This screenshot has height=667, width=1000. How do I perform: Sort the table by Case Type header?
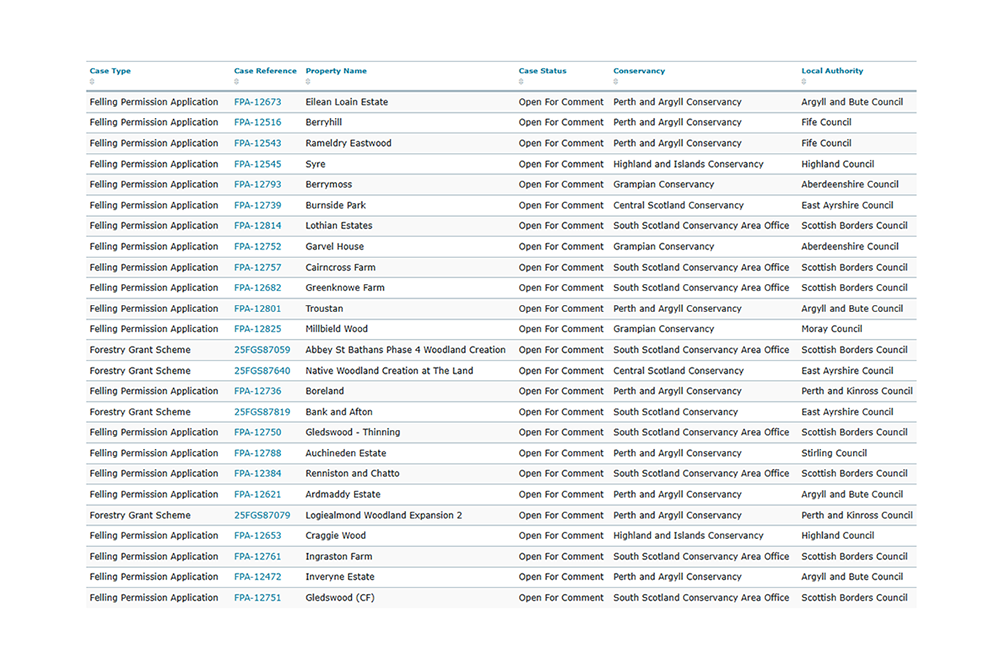110,70
